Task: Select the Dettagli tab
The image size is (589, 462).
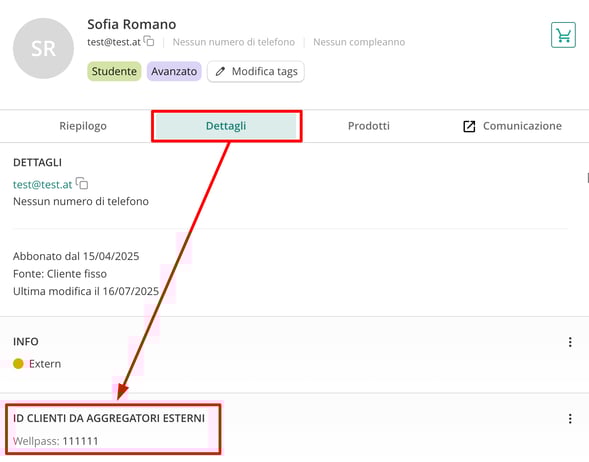Action: [x=227, y=126]
